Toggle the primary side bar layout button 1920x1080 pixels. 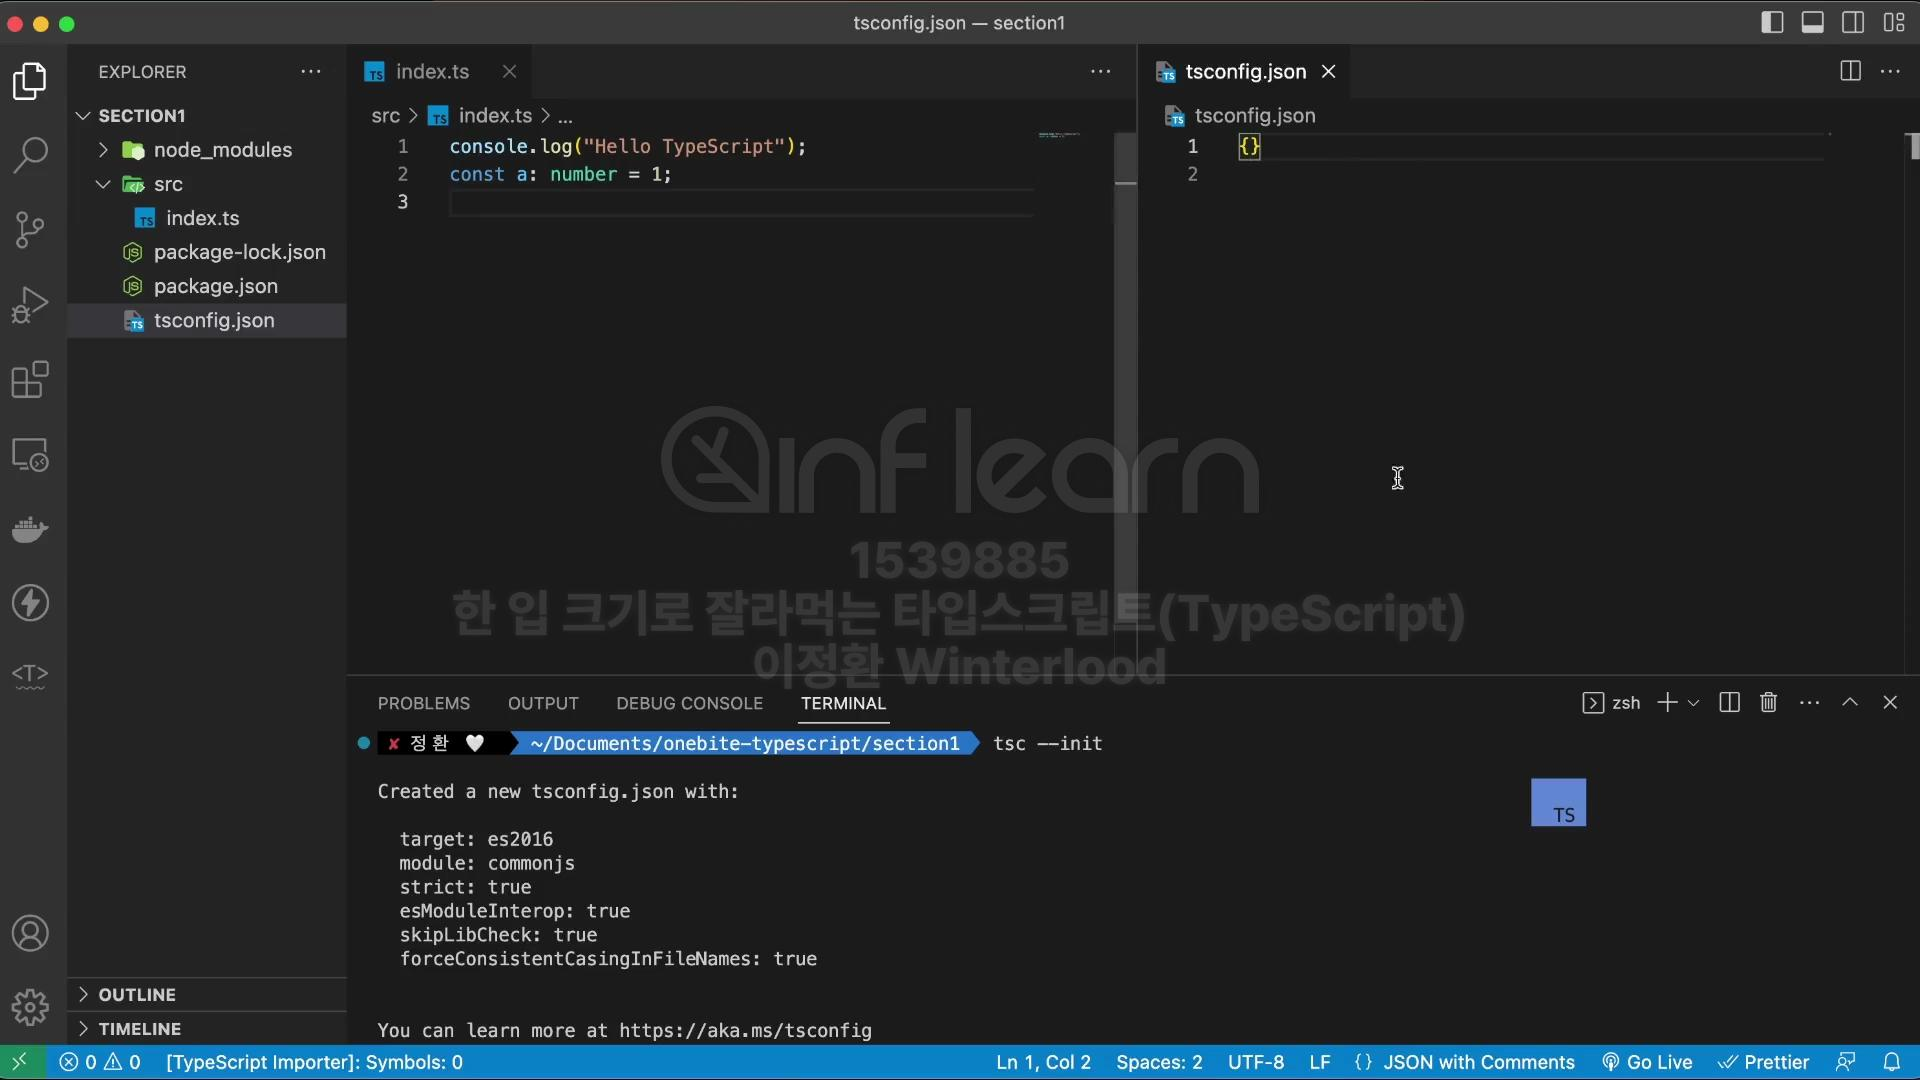[x=1772, y=22]
